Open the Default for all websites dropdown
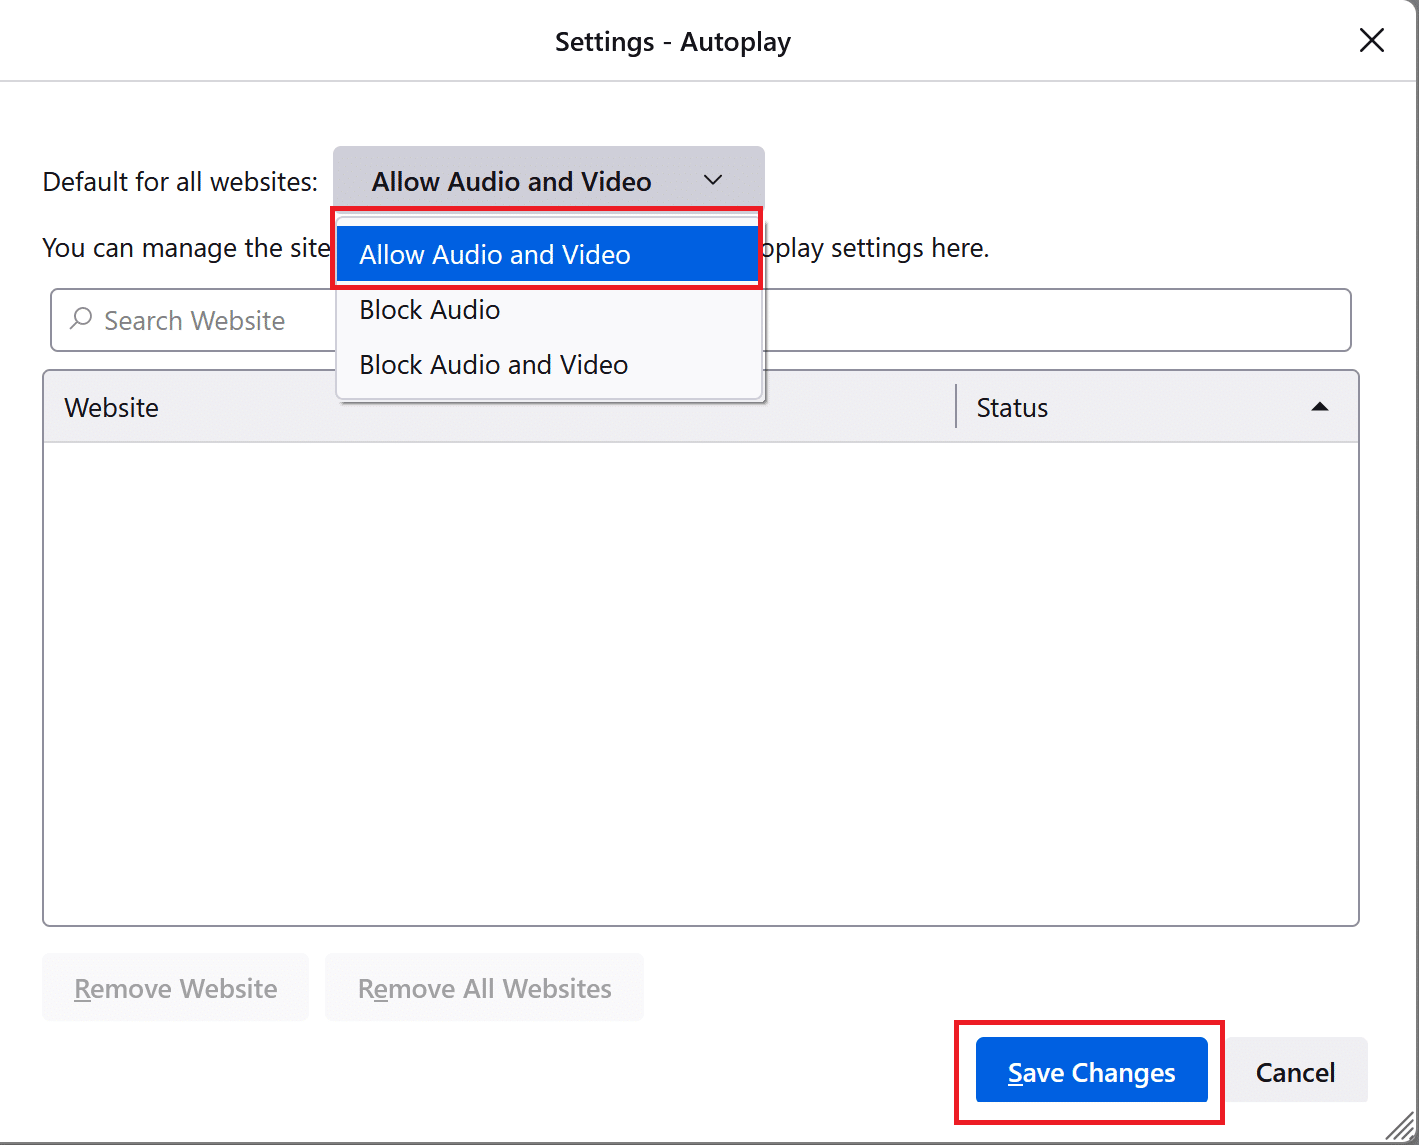 548,180
